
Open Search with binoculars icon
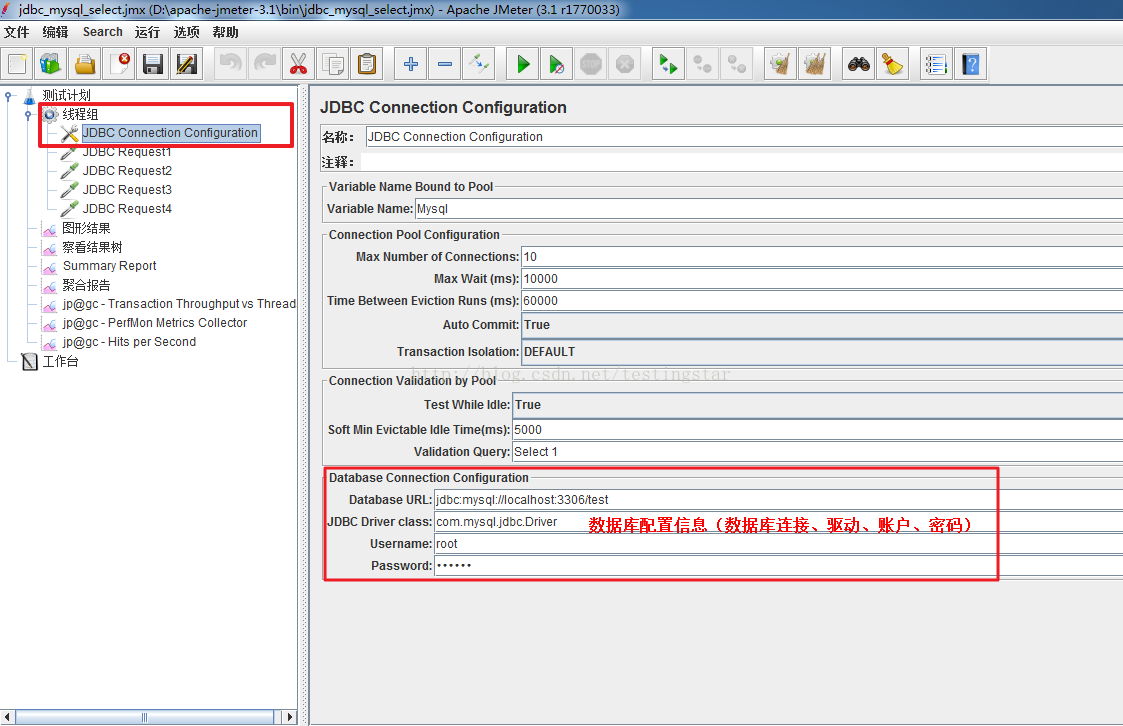pyautogui.click(x=859, y=64)
